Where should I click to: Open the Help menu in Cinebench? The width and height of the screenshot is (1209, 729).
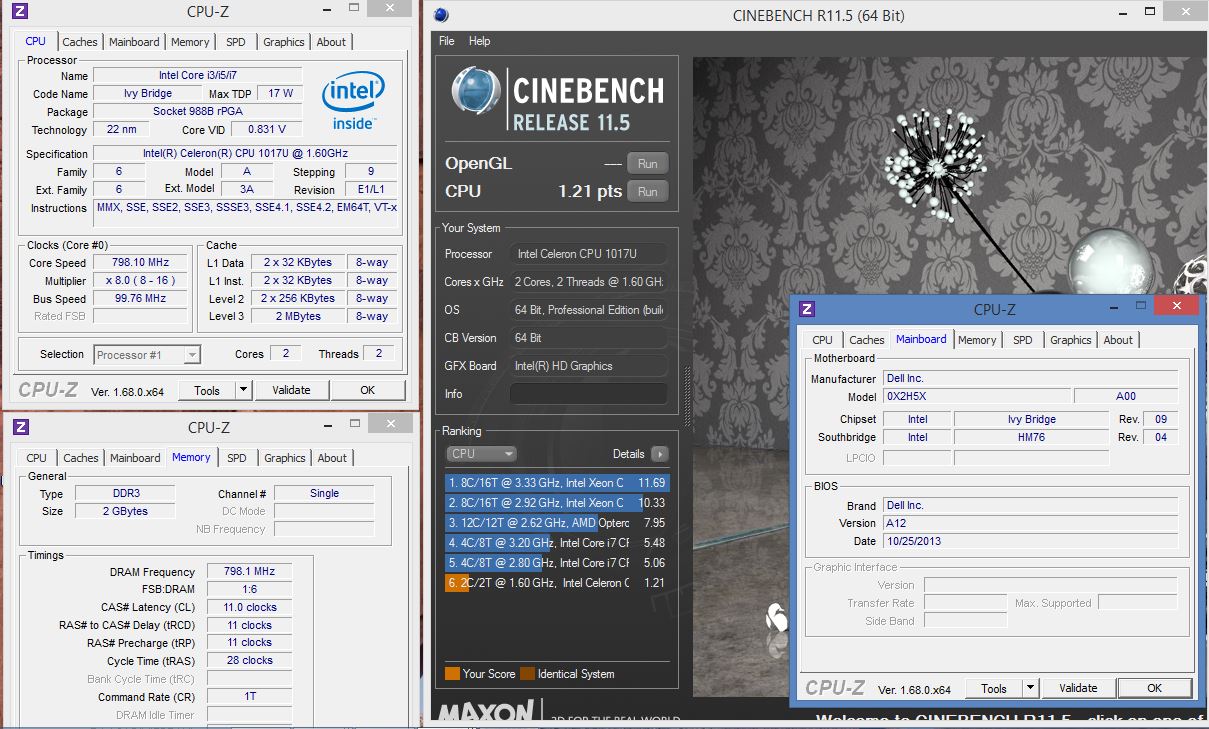479,41
